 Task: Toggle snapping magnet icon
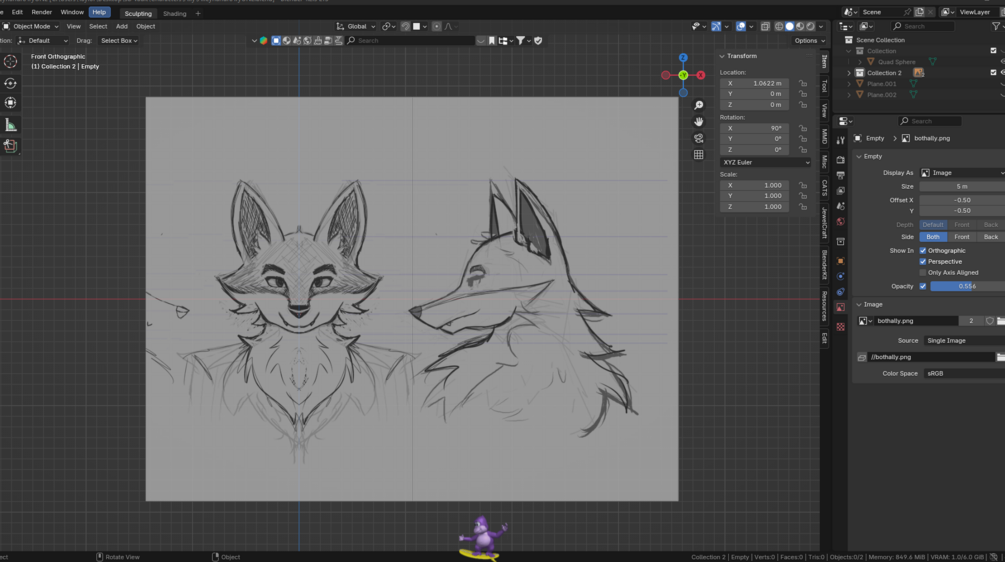point(406,26)
